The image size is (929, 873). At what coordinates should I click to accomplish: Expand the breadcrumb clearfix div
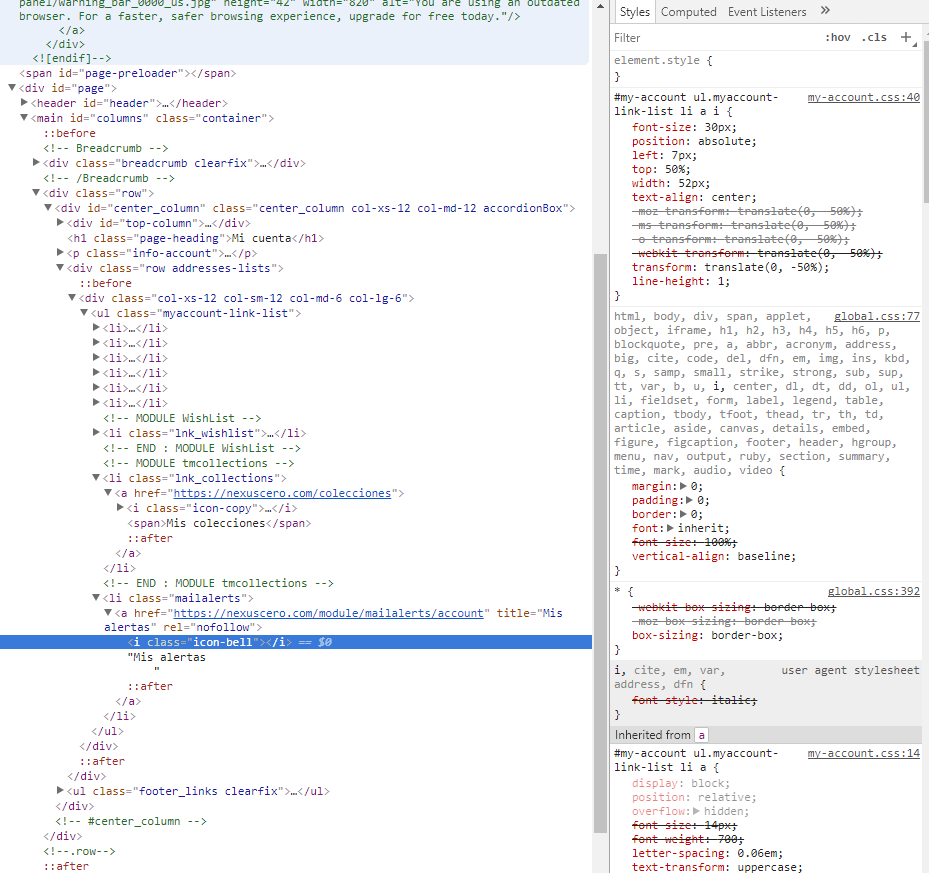pyautogui.click(x=36, y=162)
